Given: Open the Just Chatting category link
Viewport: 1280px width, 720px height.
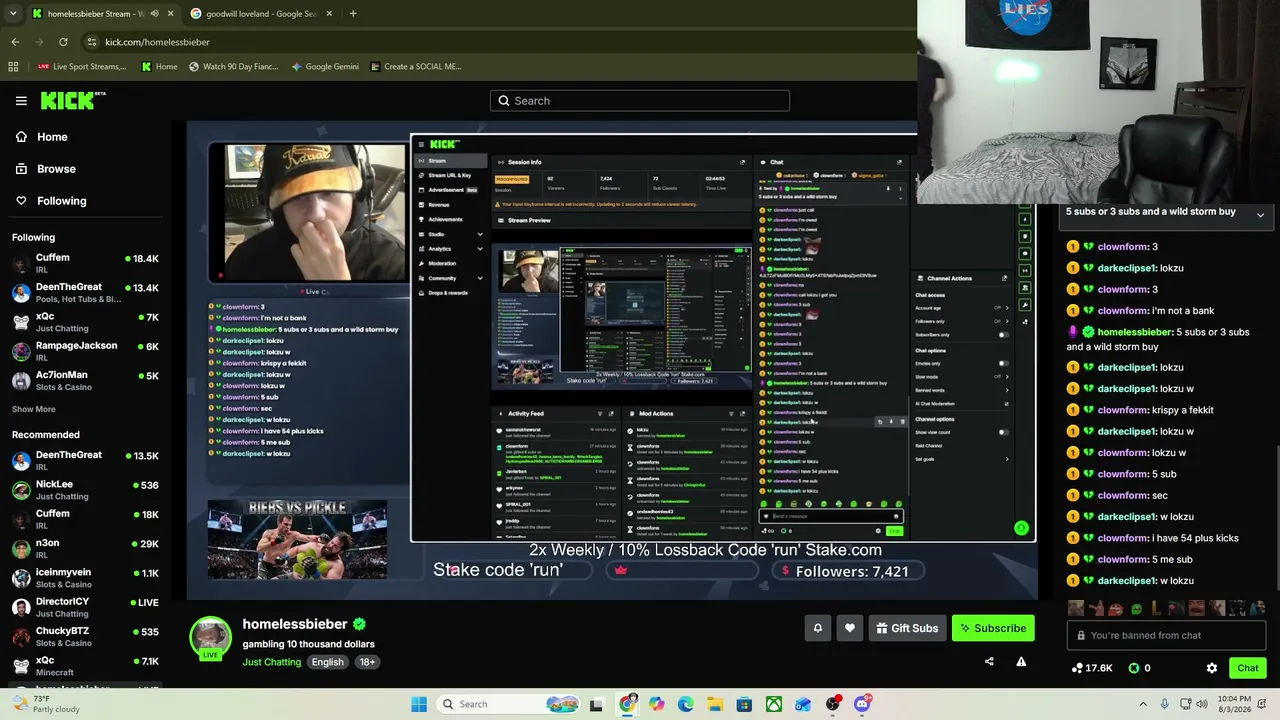Looking at the screenshot, I should (271, 662).
